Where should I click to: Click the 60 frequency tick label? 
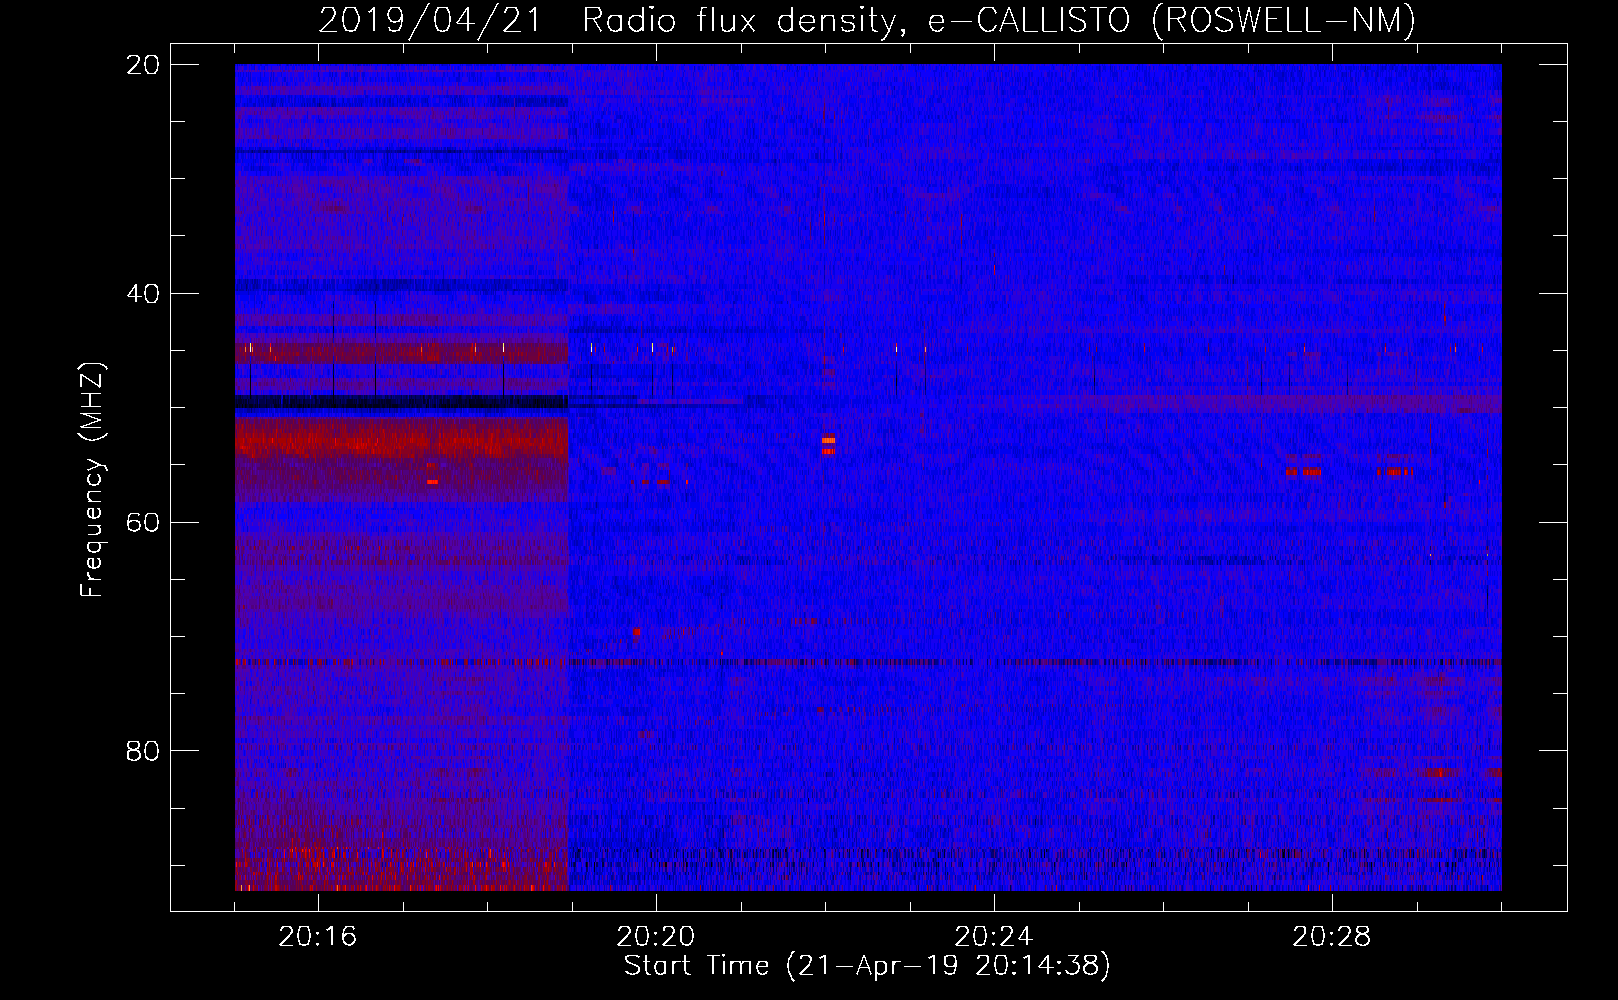tap(142, 523)
